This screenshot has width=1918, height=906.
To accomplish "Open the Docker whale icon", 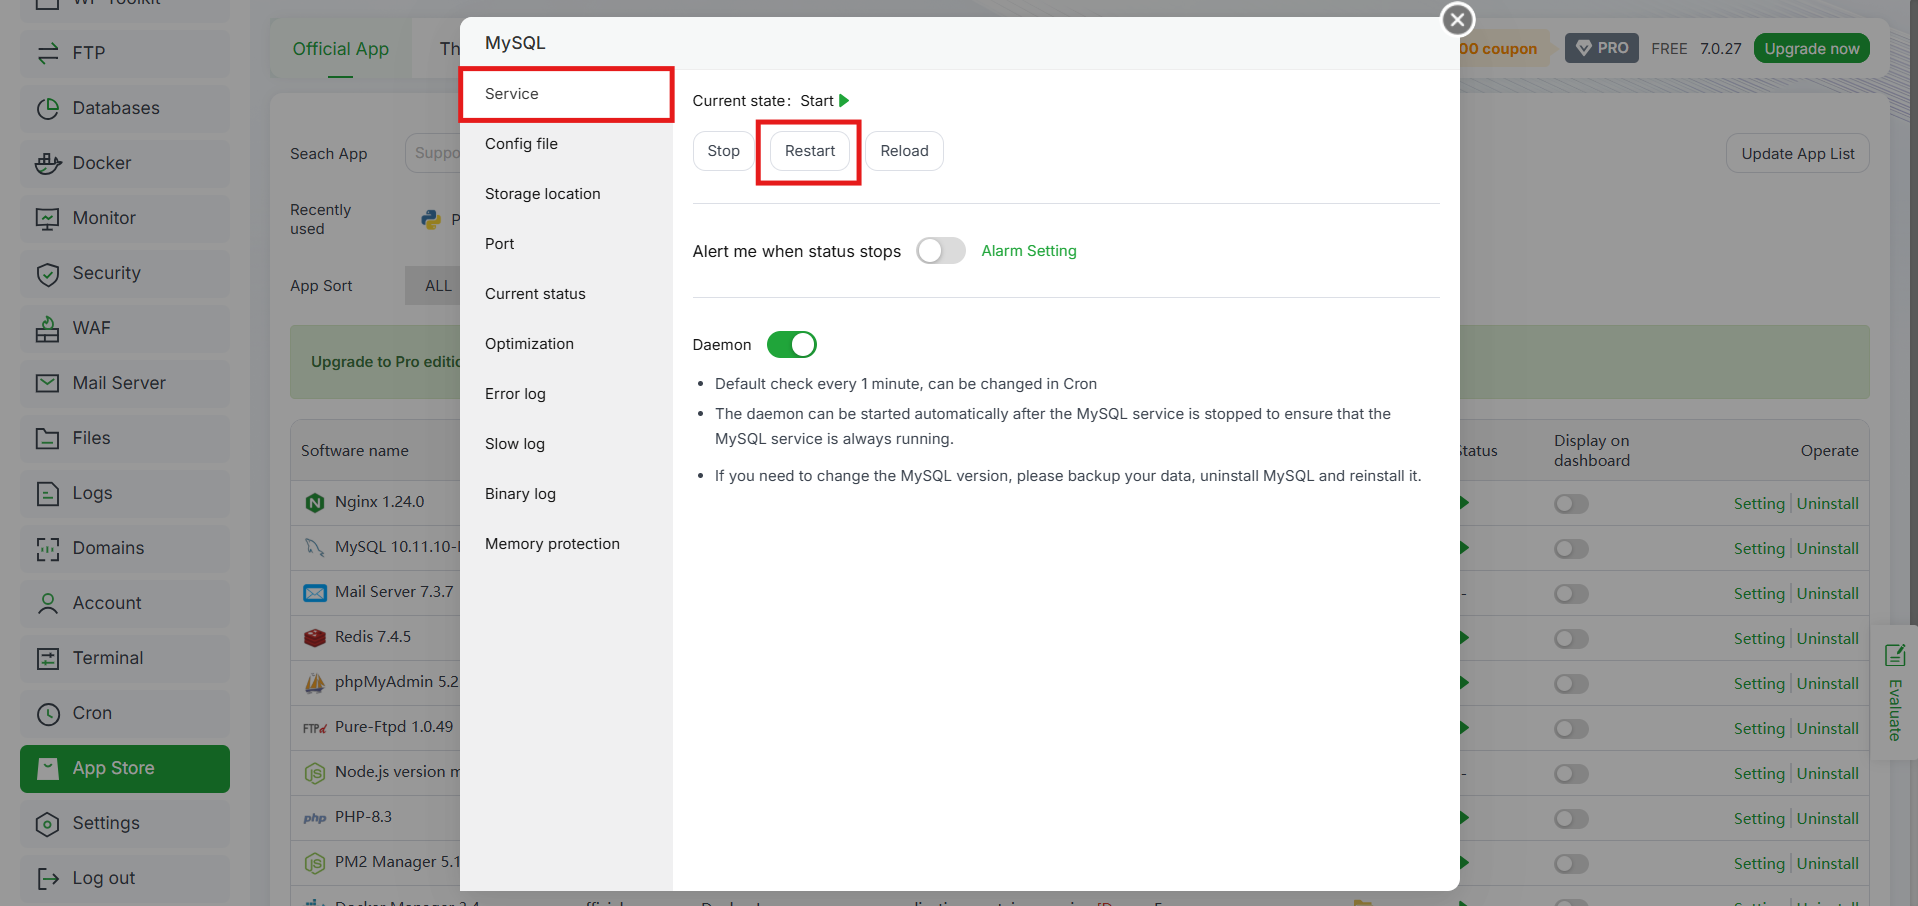I will pos(48,163).
